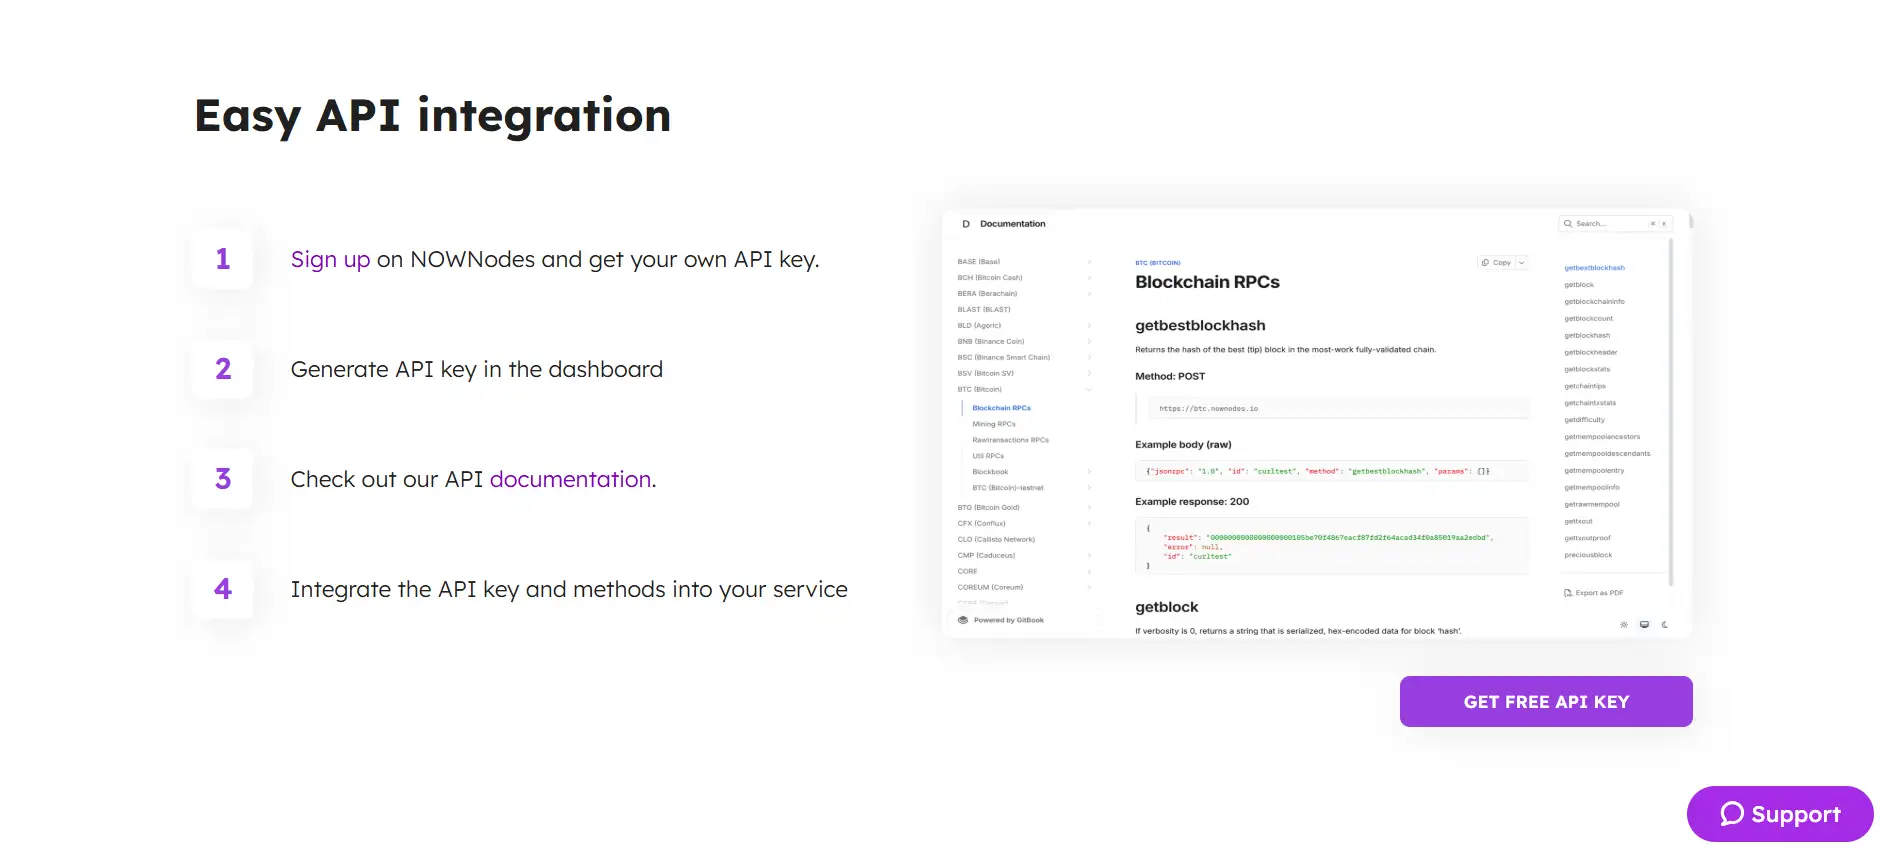Screen dimensions: 1891x865
Task: Select Mining RPCs in sidebar
Action: [993, 424]
